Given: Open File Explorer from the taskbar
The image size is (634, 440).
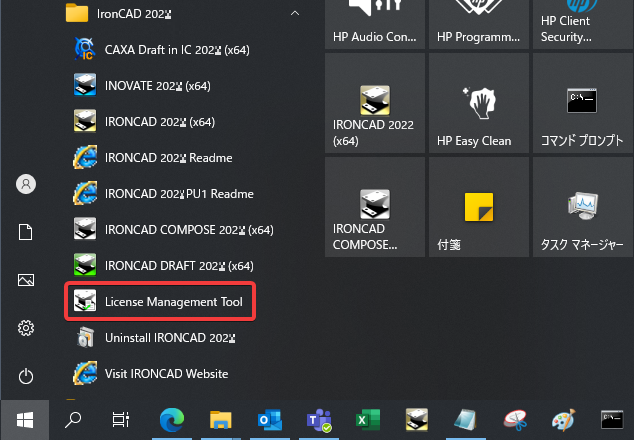Looking at the screenshot, I should click(221, 420).
